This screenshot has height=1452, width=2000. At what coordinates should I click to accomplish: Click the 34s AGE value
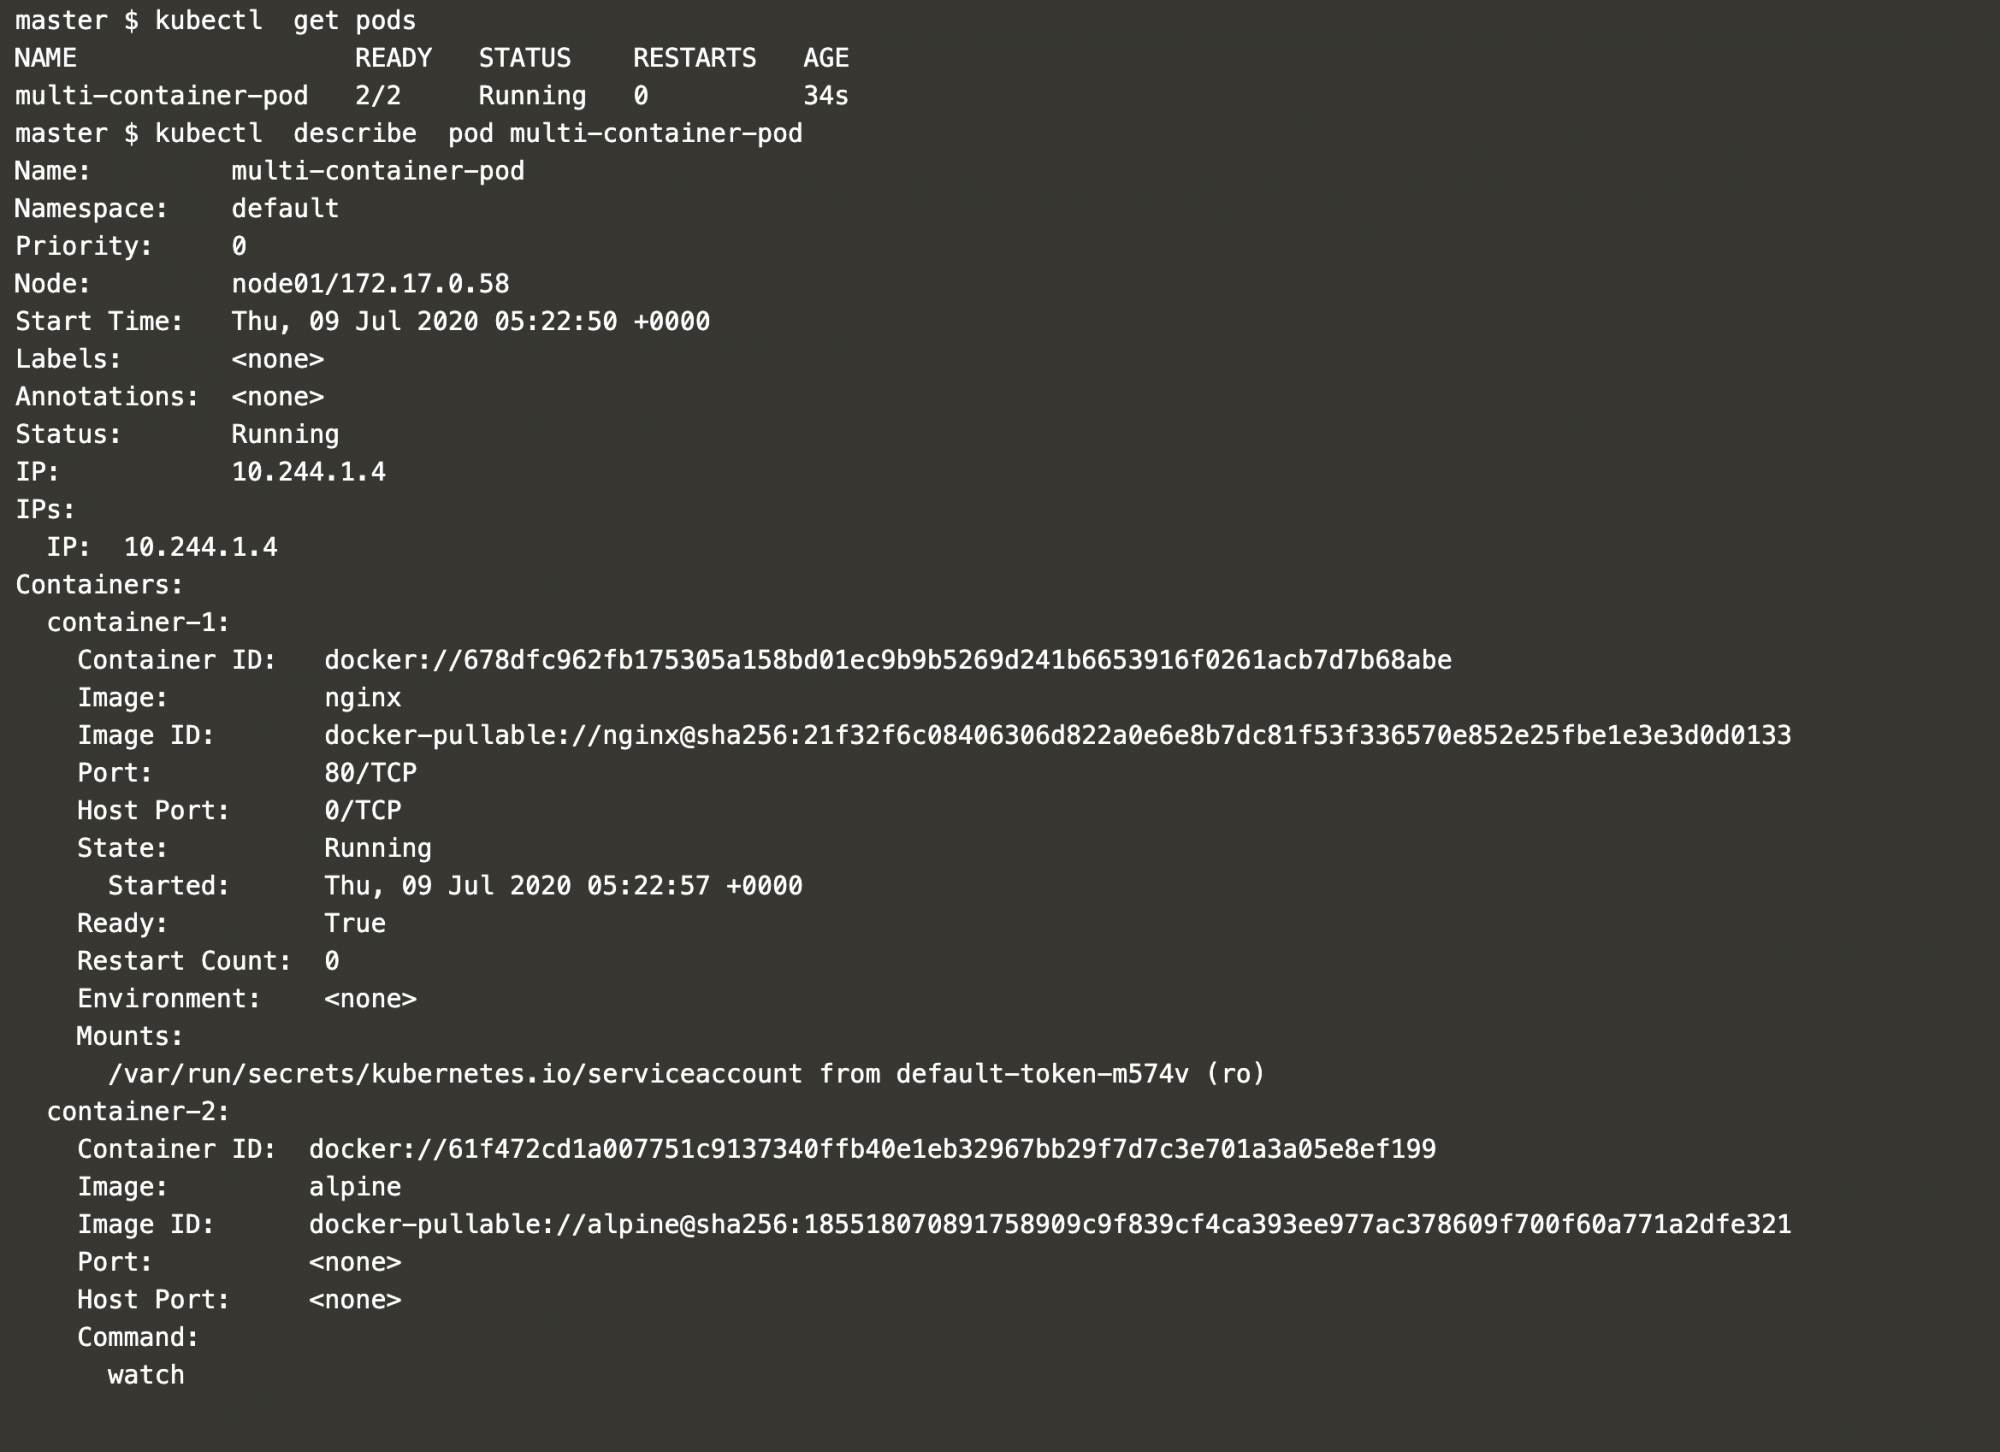[826, 96]
